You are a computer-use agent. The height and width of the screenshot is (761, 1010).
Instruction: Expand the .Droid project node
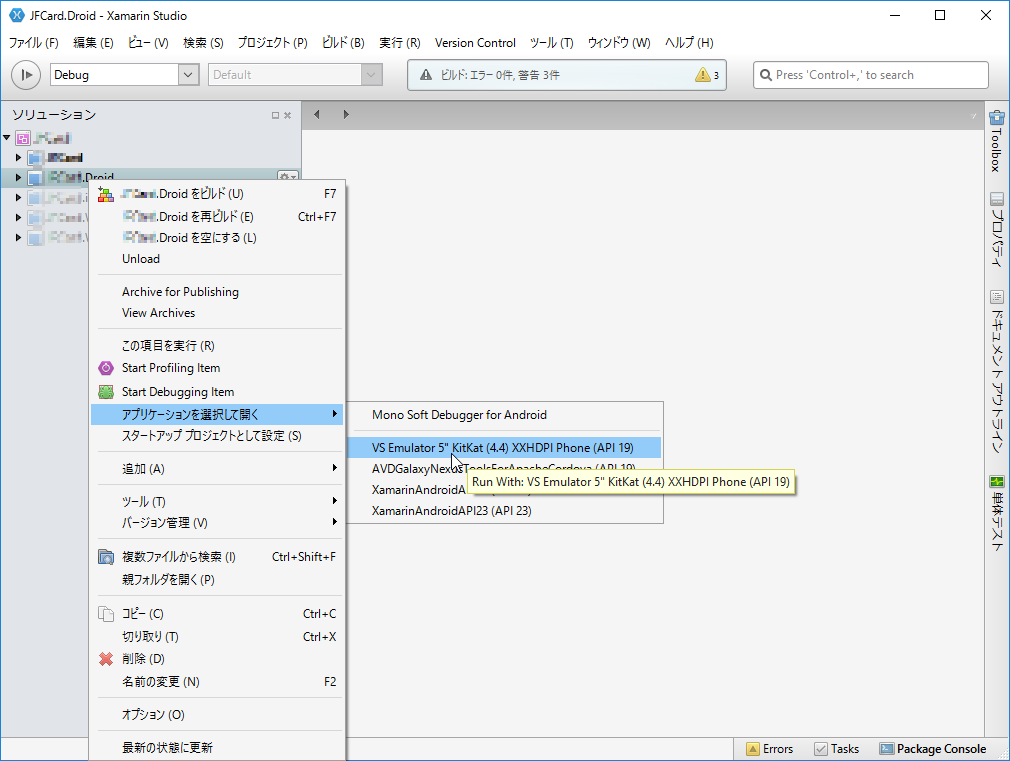tap(18, 177)
